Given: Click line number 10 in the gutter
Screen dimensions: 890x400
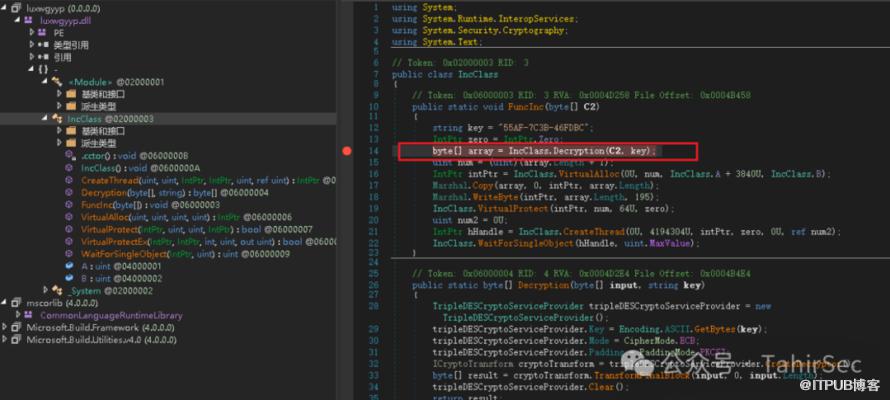Looking at the screenshot, I should click(x=373, y=106).
